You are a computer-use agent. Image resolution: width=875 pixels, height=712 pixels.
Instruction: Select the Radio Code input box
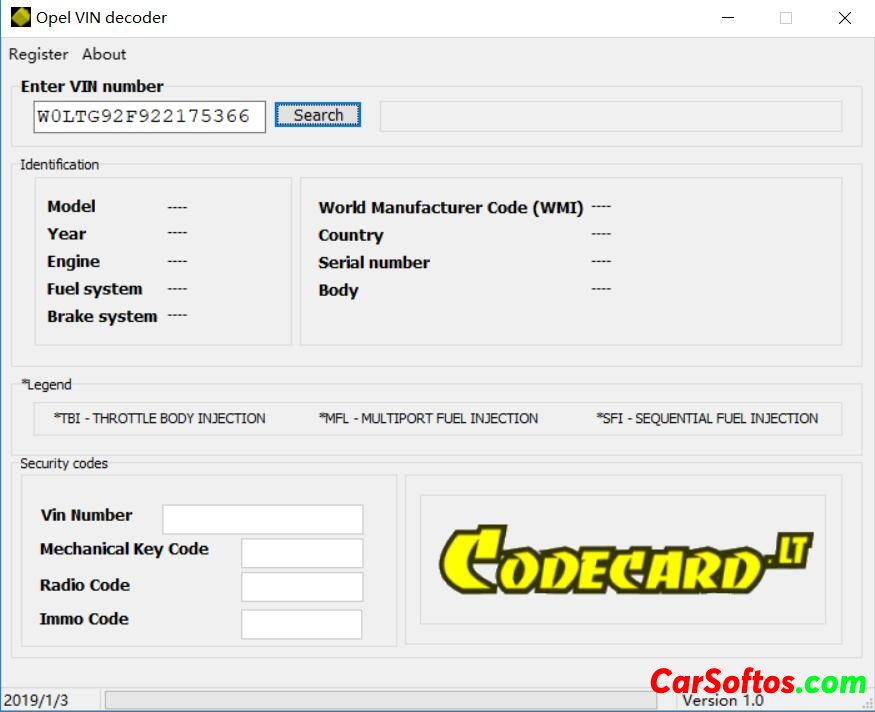301,587
